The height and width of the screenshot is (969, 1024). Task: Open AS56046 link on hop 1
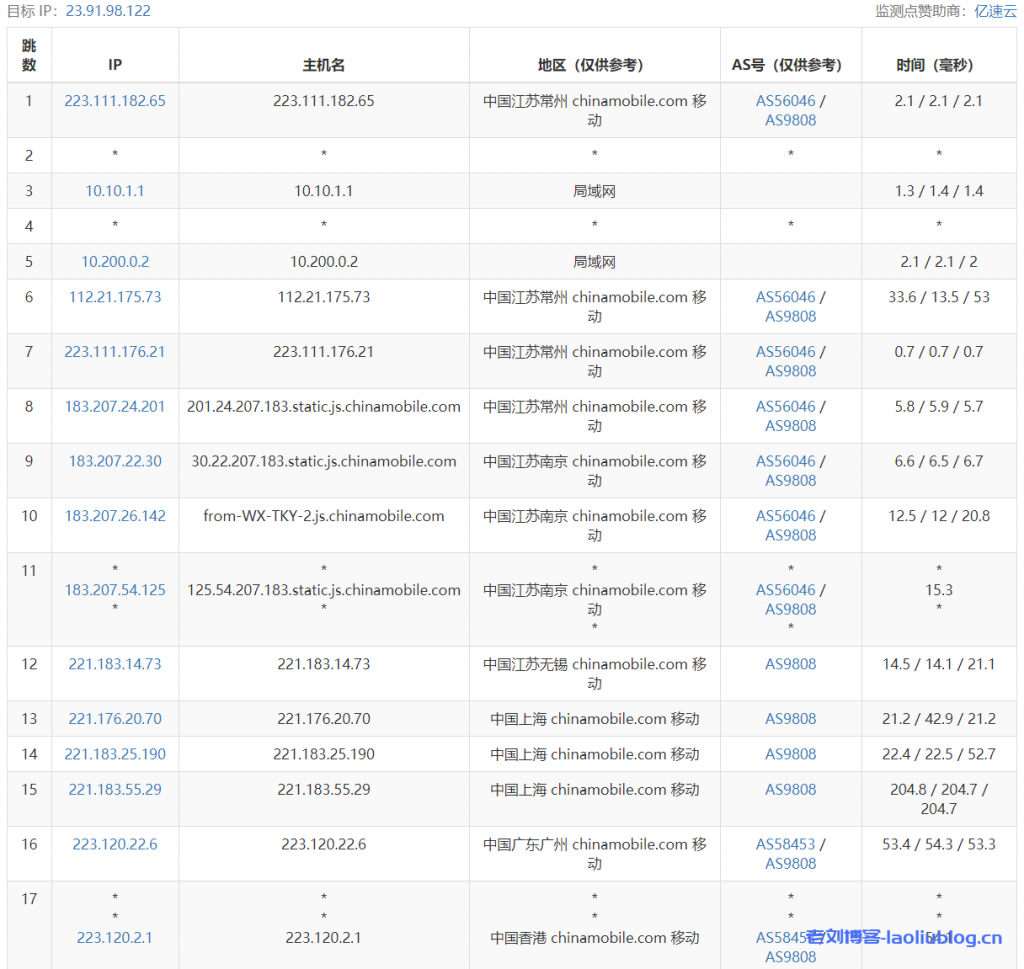point(784,100)
